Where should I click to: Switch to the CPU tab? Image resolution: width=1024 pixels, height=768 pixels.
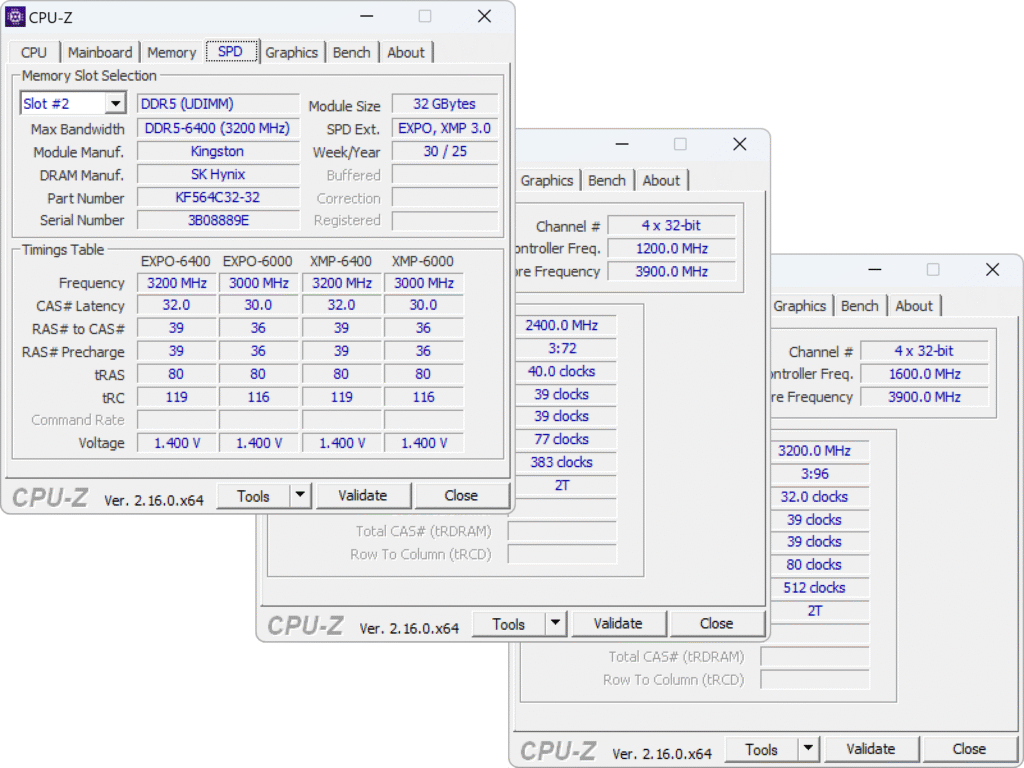[34, 52]
